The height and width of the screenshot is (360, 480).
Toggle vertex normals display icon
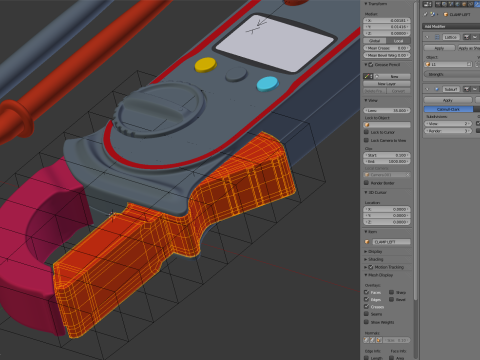(x=366, y=340)
